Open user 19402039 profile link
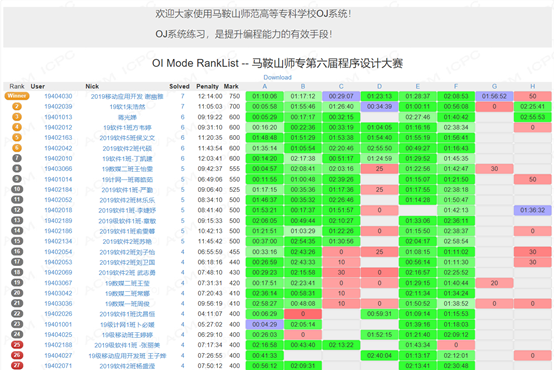 (x=58, y=106)
